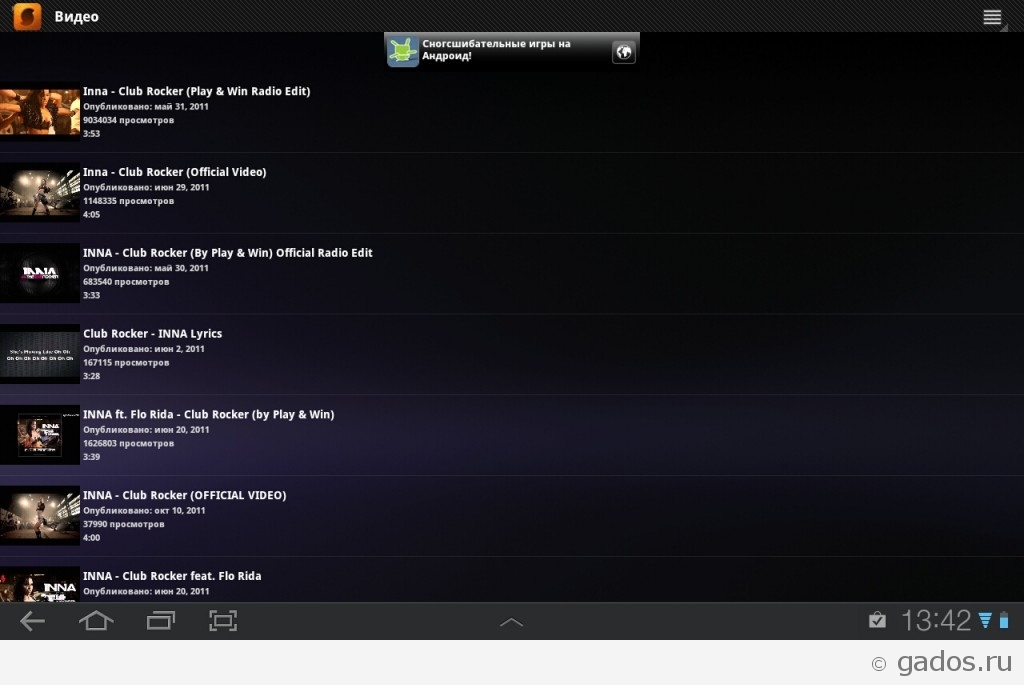
Task: Select 'Inna - Club Rocker (Official Video)' title
Action: 174,172
